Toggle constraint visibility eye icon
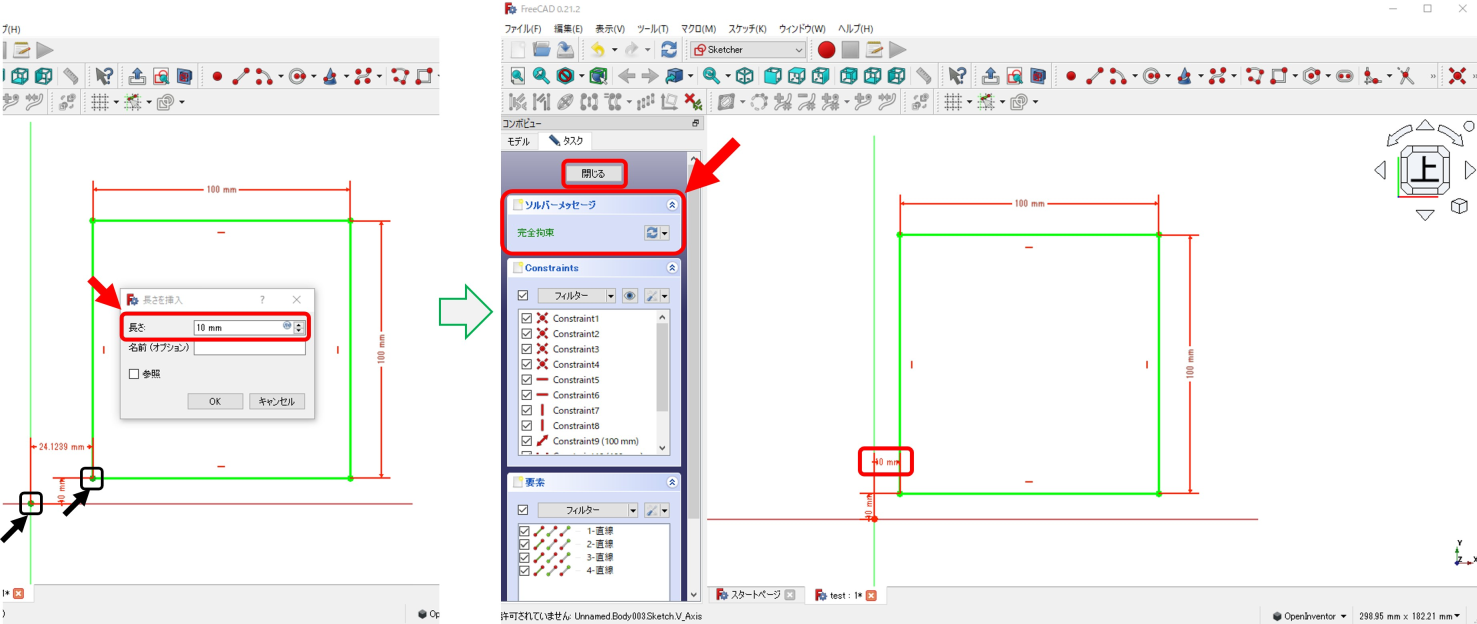 [629, 296]
